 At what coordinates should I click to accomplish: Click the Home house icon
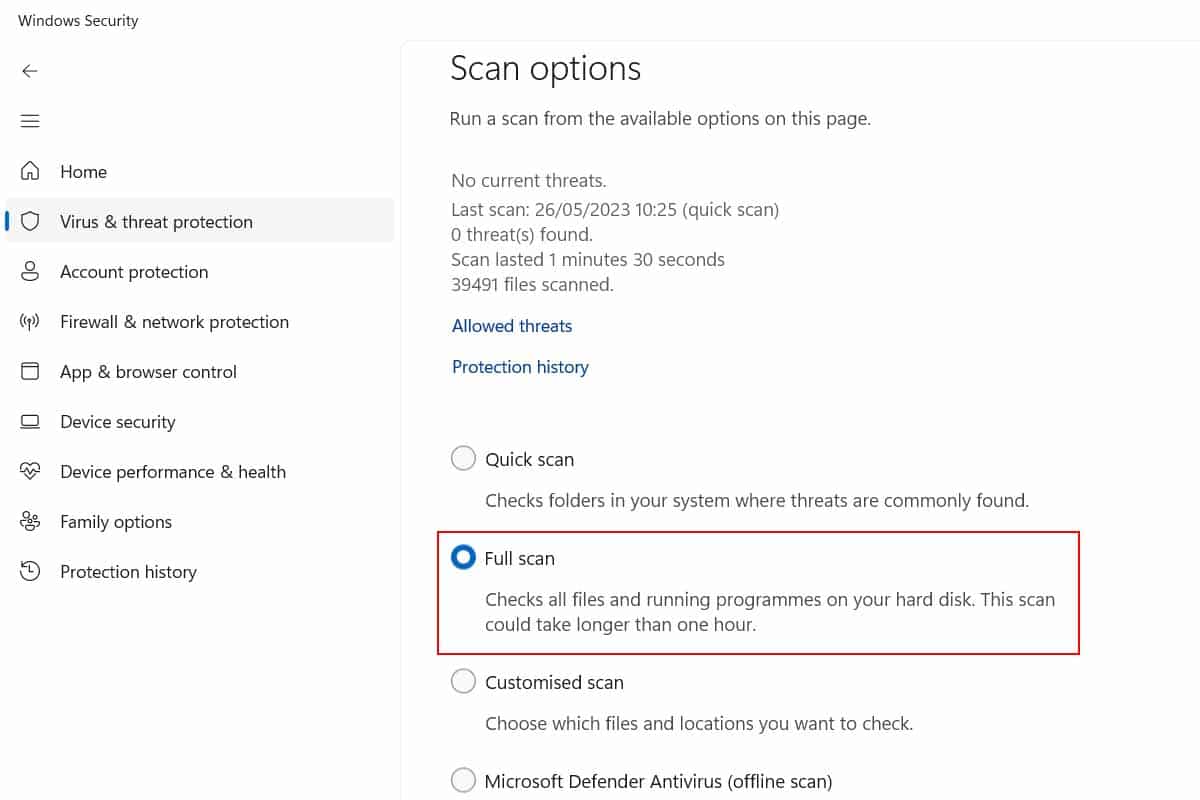tap(30, 171)
